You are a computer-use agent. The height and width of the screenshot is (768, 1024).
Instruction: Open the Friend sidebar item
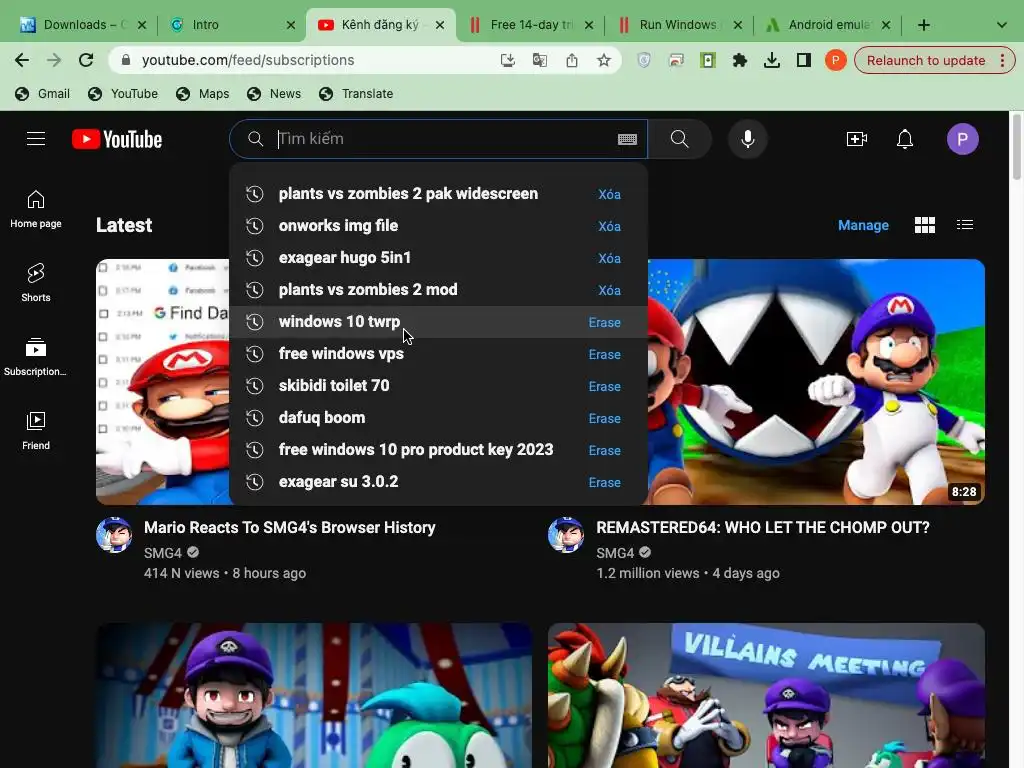[36, 431]
